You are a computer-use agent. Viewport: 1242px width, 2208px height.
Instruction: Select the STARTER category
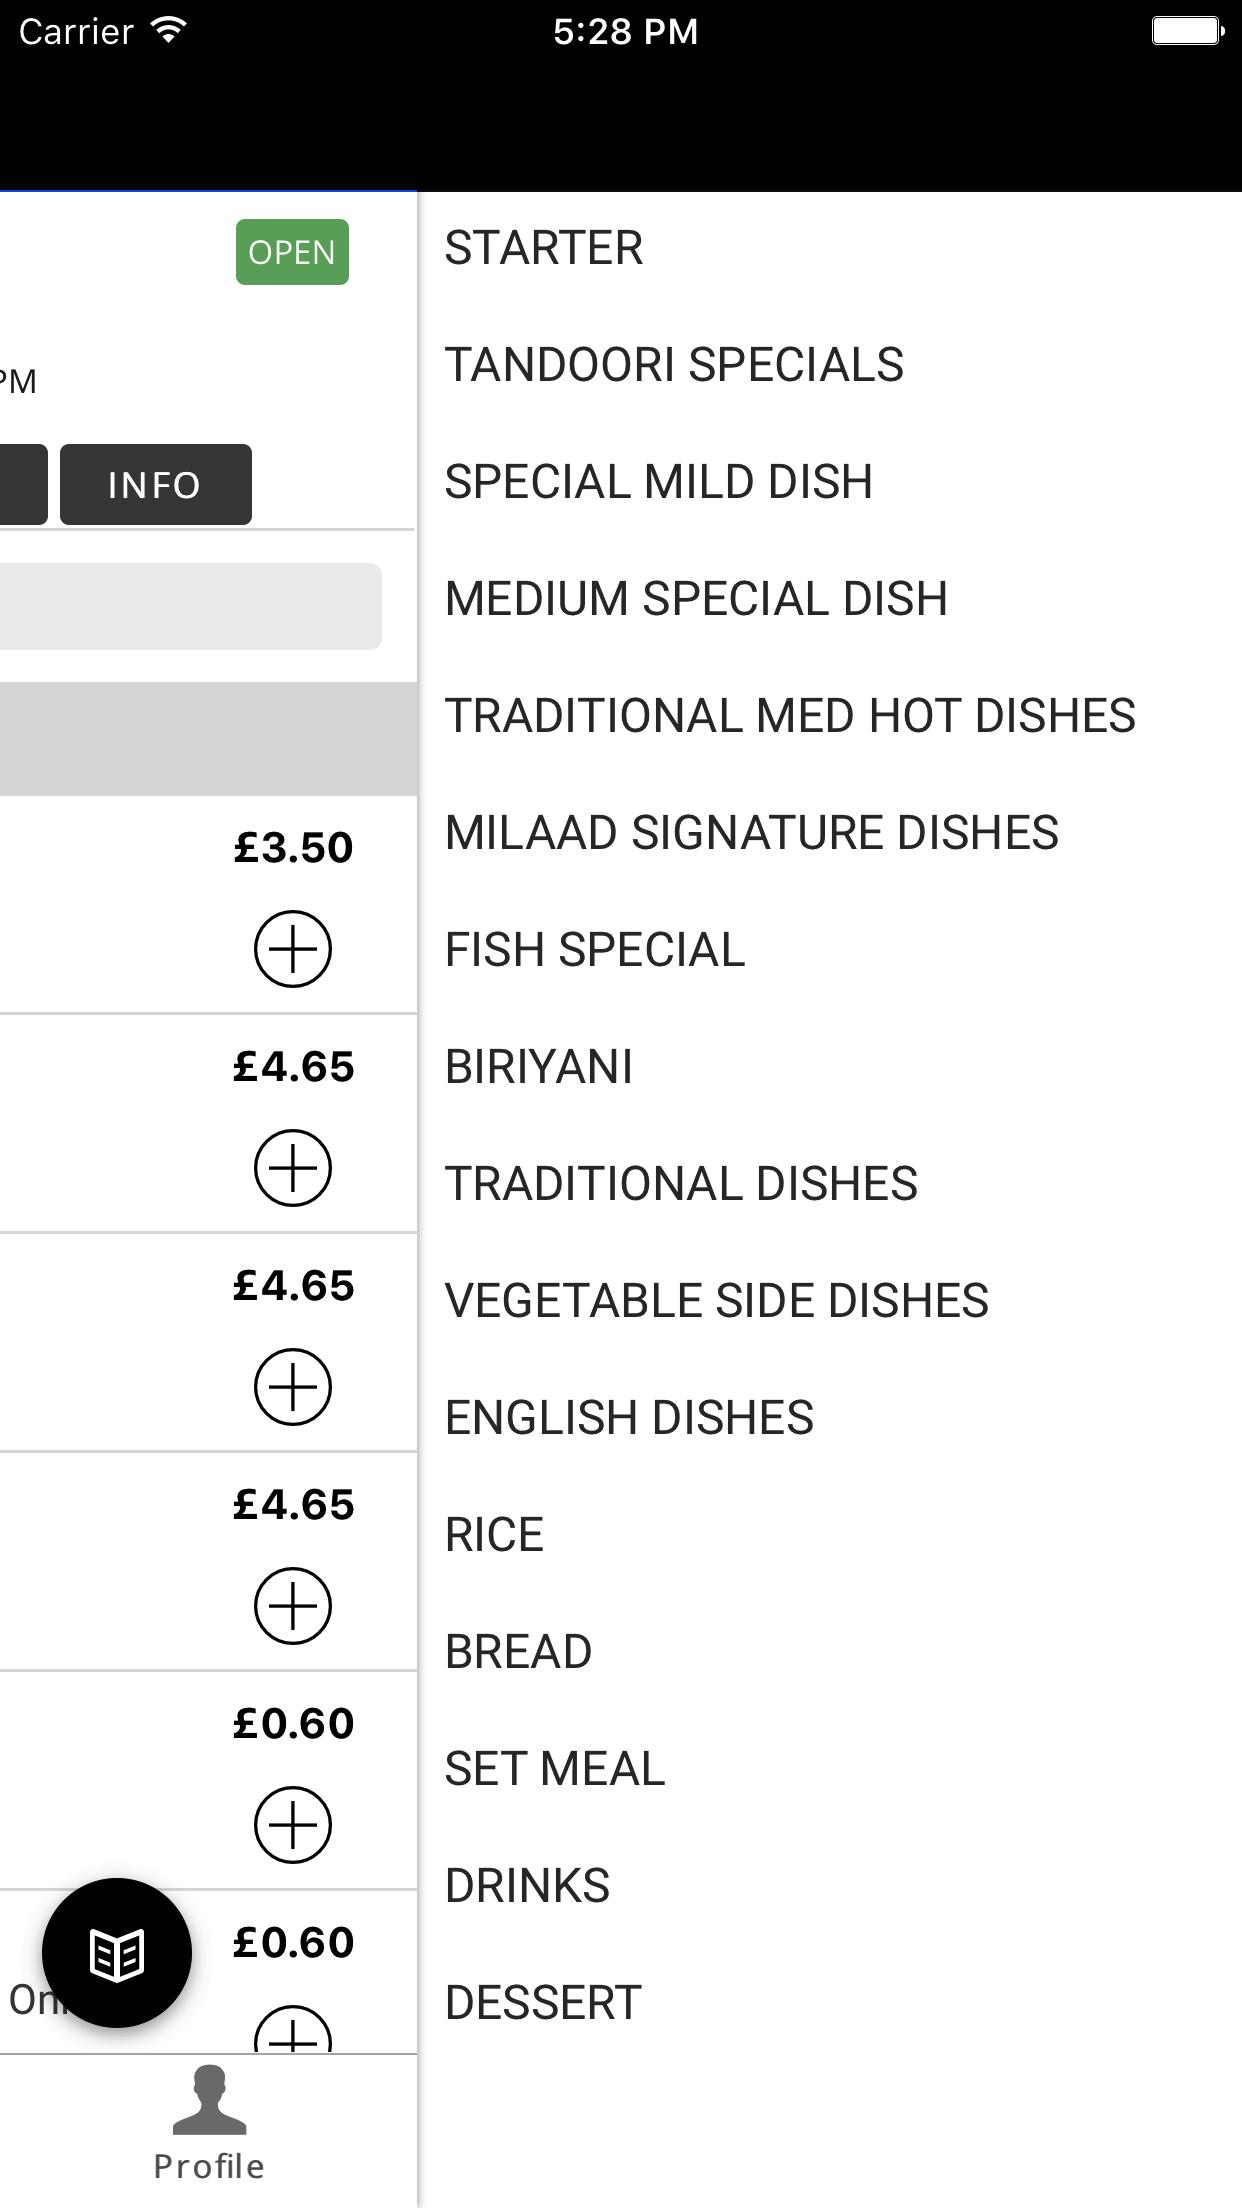point(544,248)
